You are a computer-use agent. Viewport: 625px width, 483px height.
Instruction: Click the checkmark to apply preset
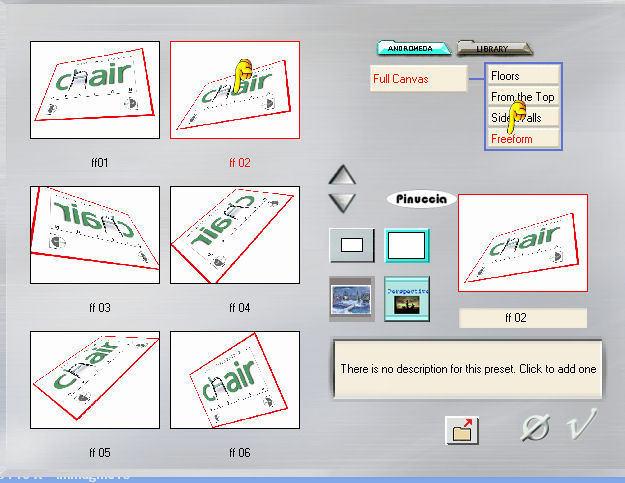point(582,424)
